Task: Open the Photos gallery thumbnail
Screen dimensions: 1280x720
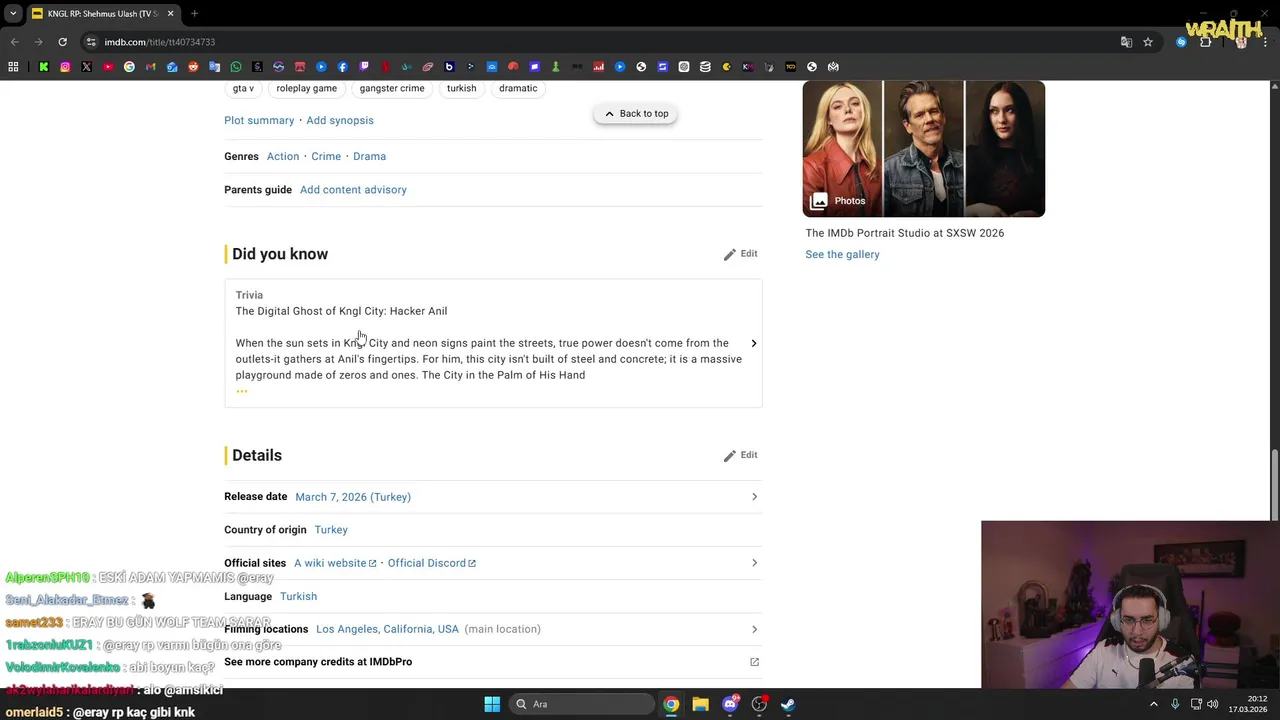Action: point(924,149)
